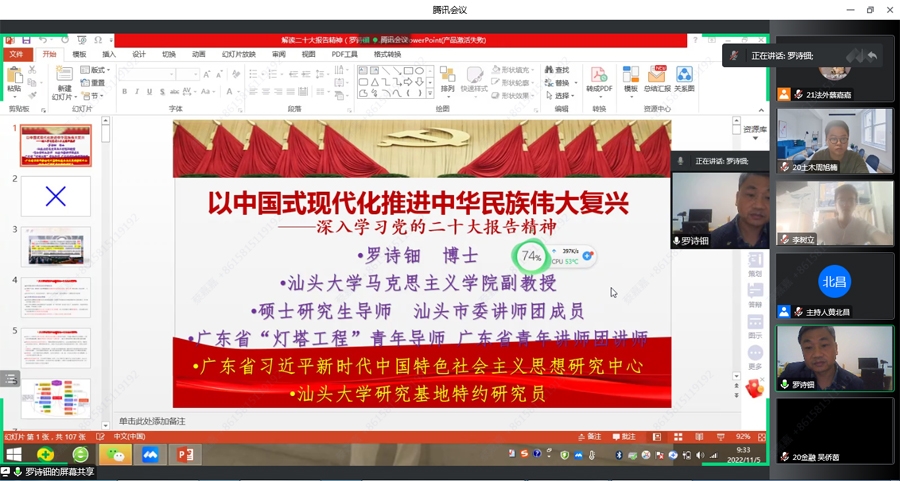Open WeChat from the taskbar

(x=115, y=455)
